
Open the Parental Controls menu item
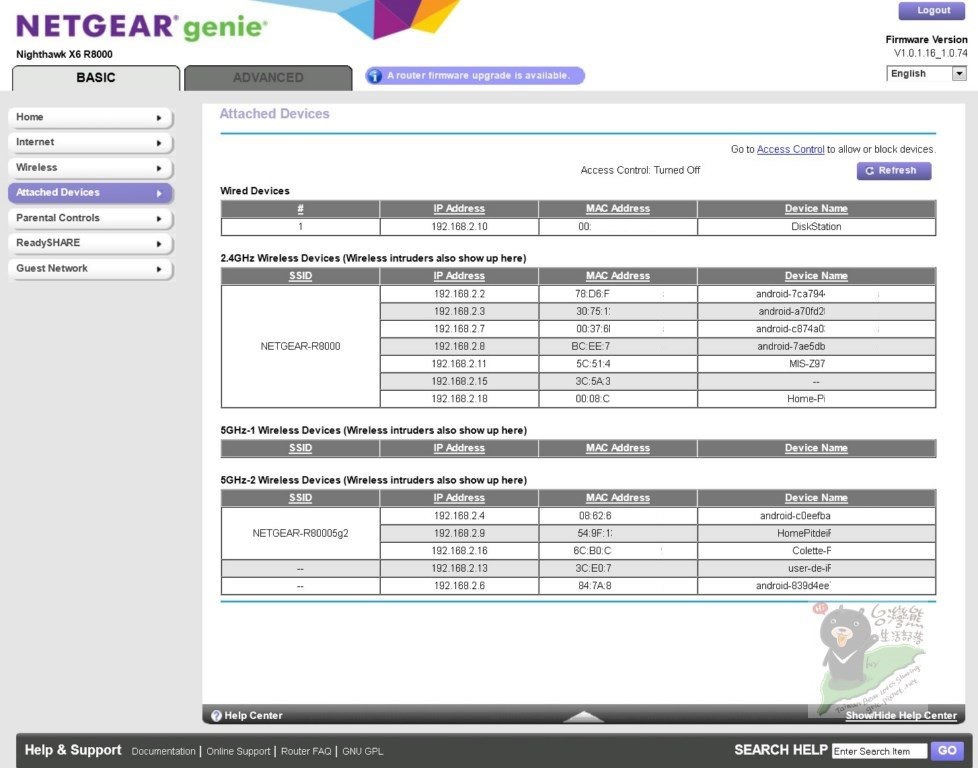pos(90,218)
